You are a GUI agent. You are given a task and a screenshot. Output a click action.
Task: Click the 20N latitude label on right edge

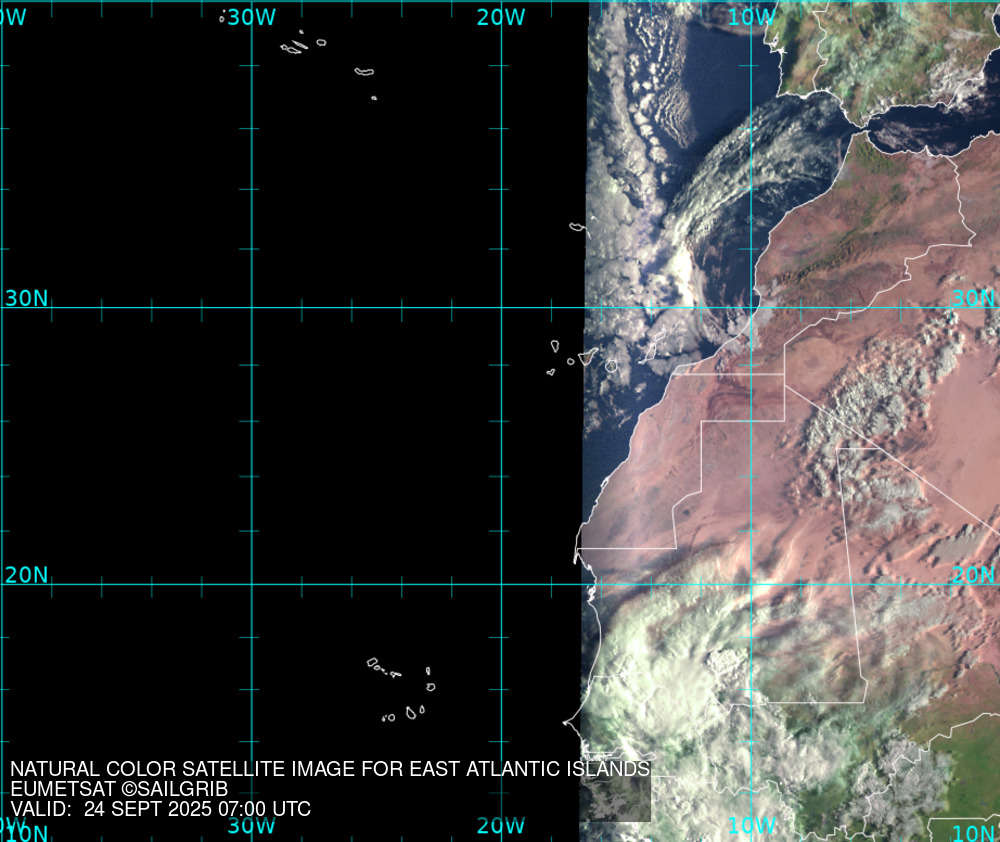pyautogui.click(x=972, y=575)
